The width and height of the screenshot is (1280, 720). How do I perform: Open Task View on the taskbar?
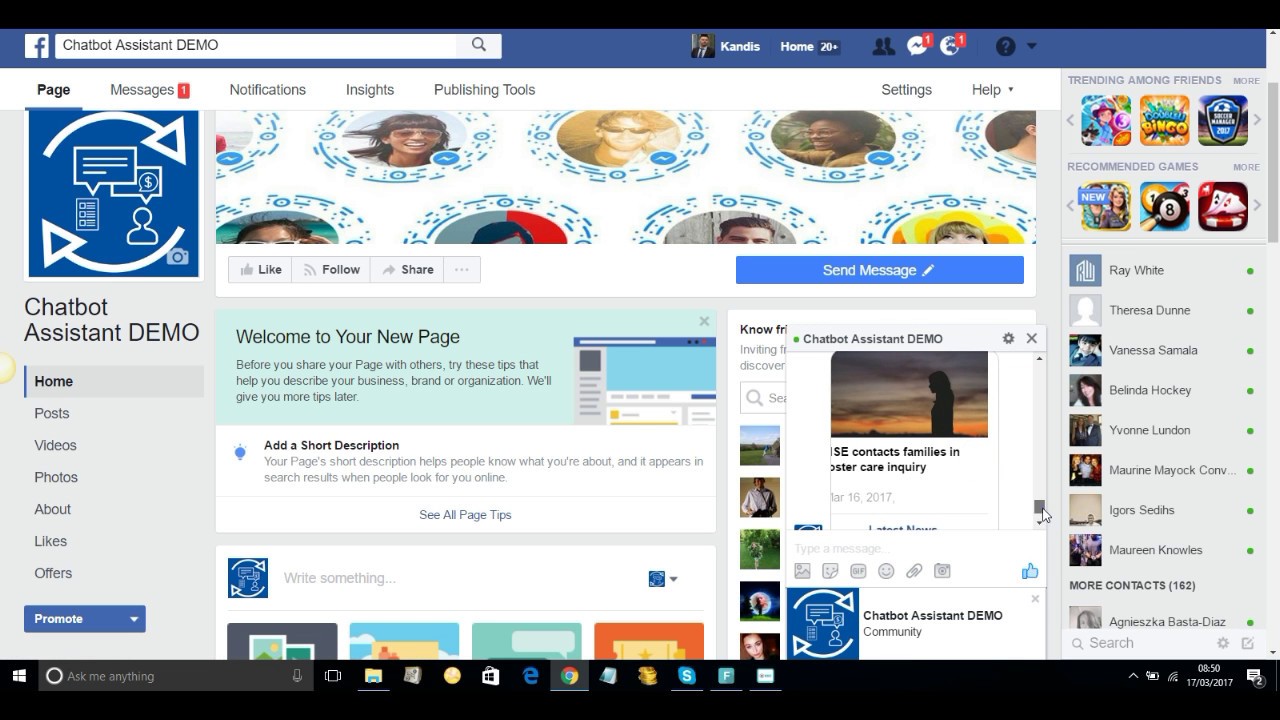pos(333,676)
